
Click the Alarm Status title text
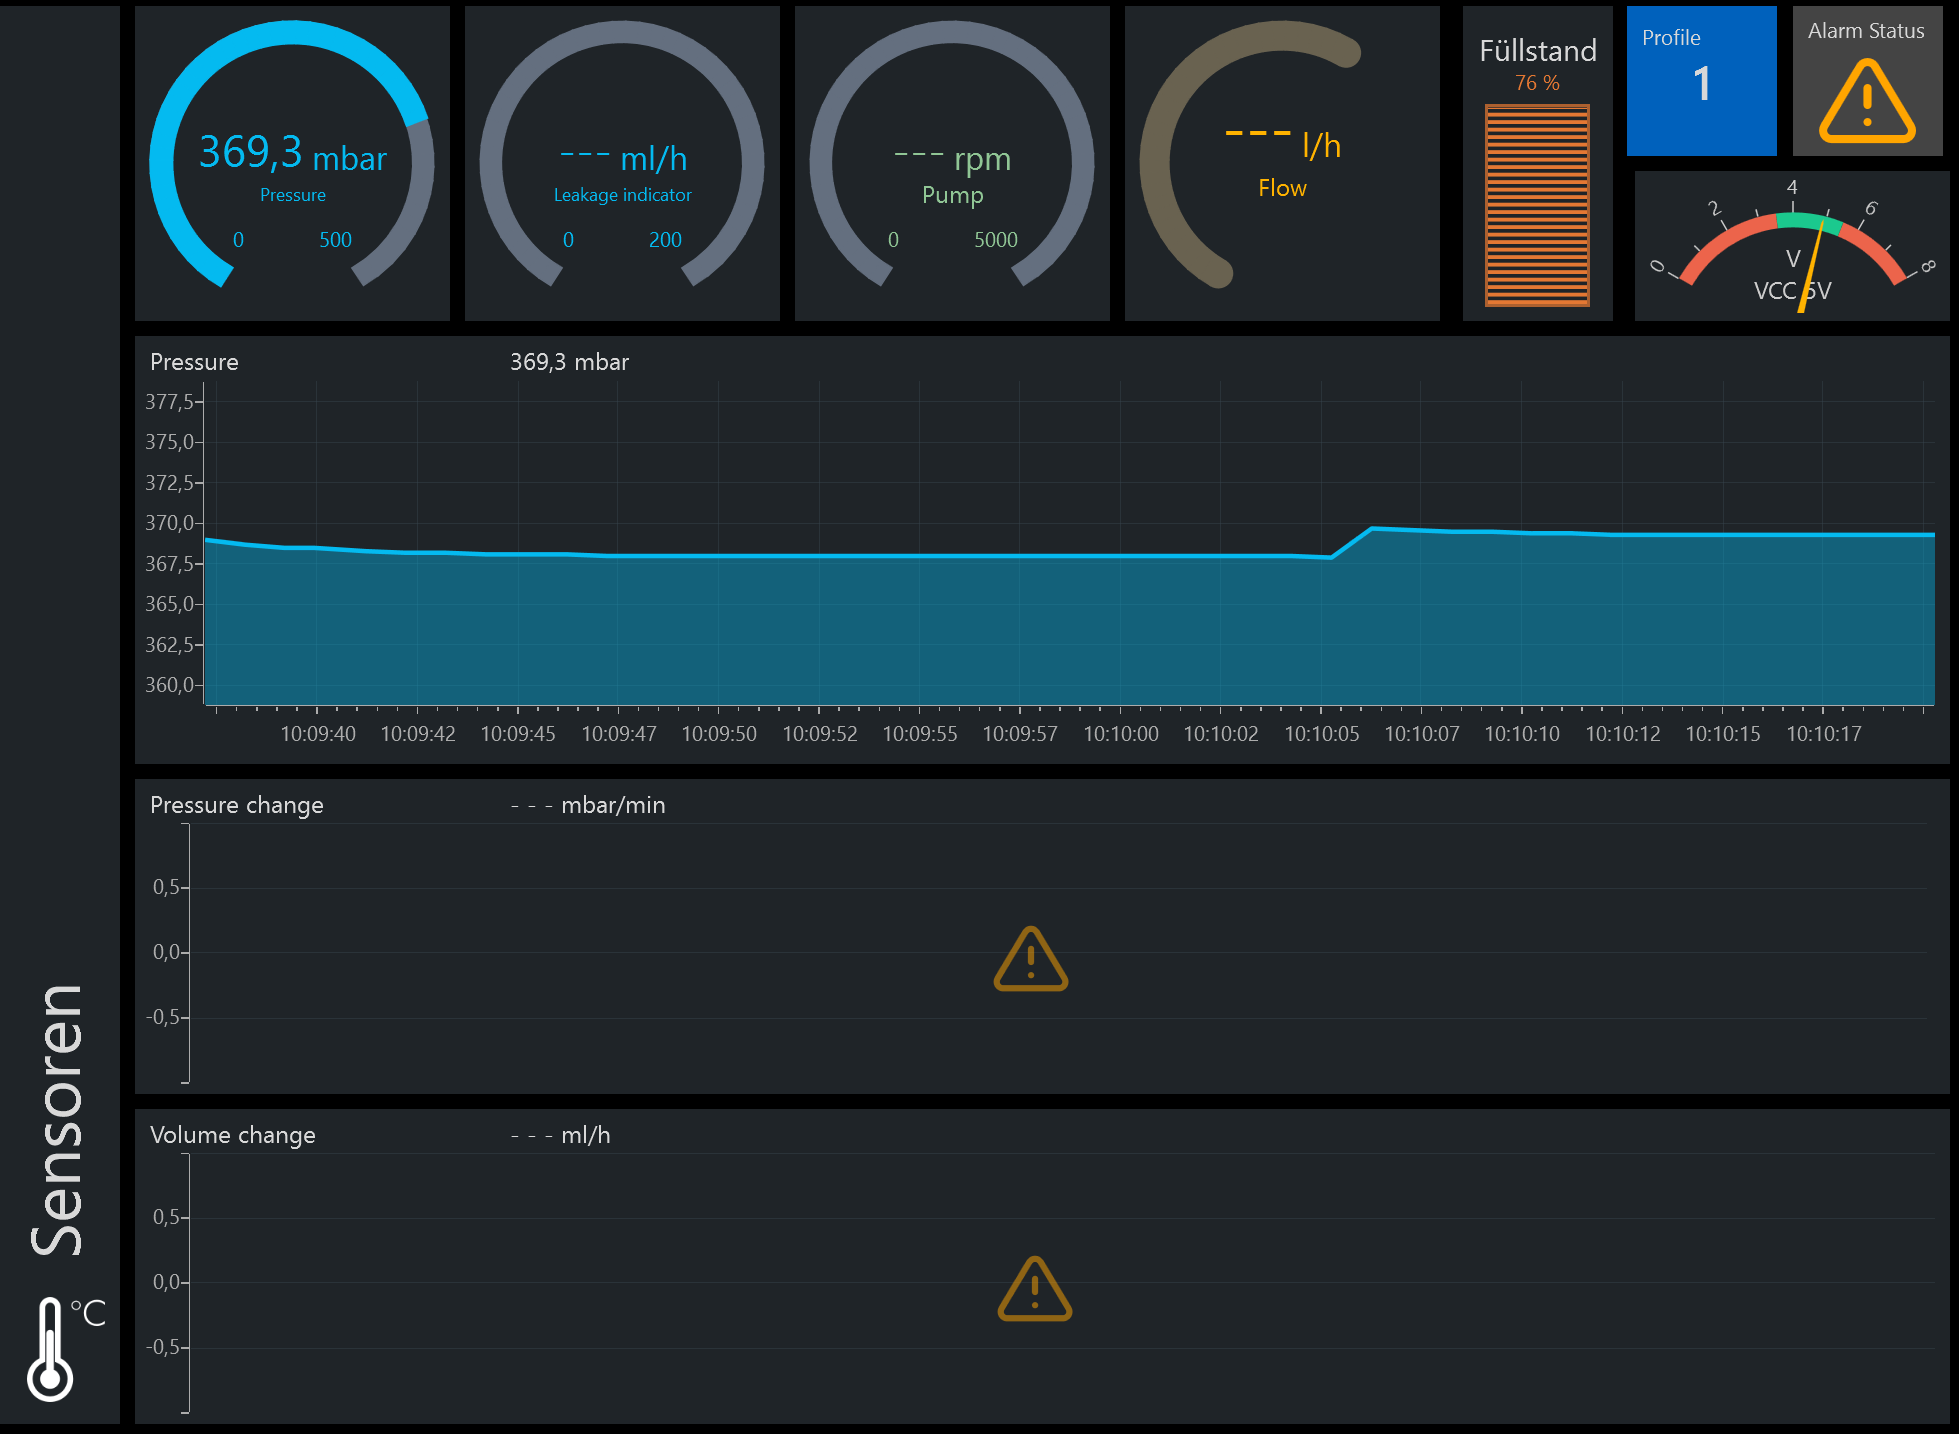pos(1866,31)
